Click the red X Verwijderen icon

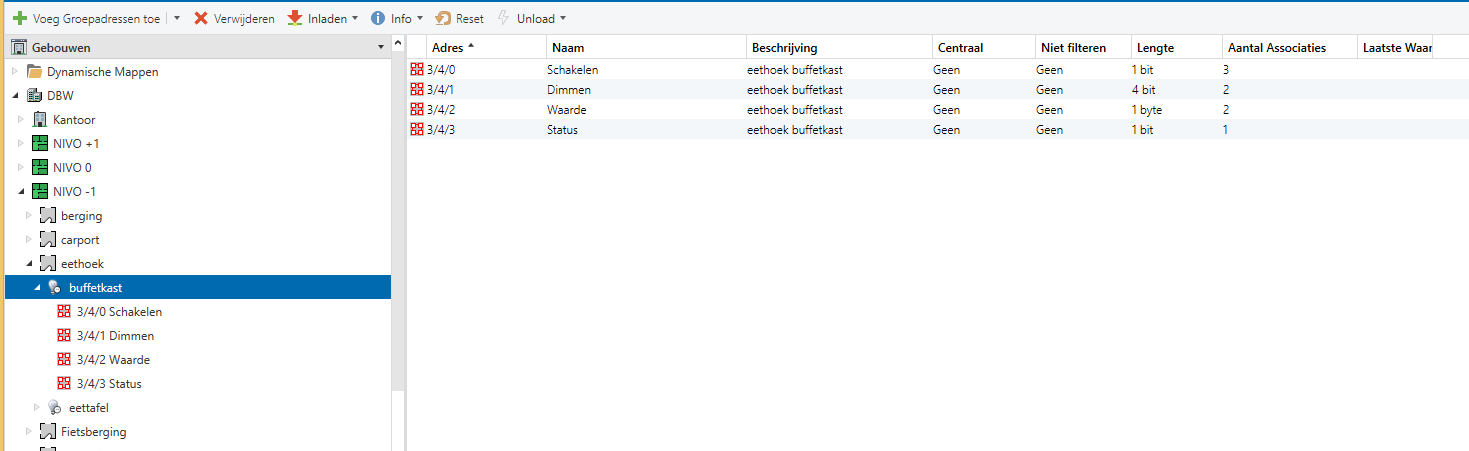(x=201, y=18)
